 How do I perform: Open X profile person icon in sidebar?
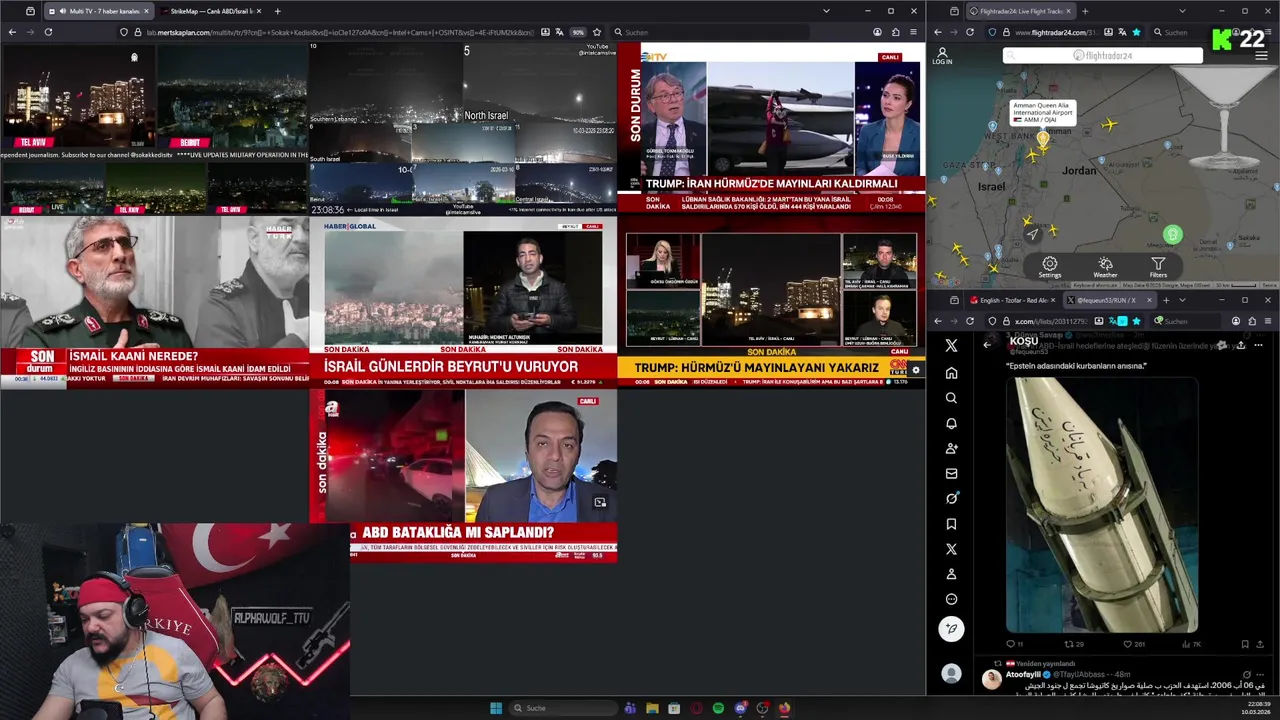(951, 574)
